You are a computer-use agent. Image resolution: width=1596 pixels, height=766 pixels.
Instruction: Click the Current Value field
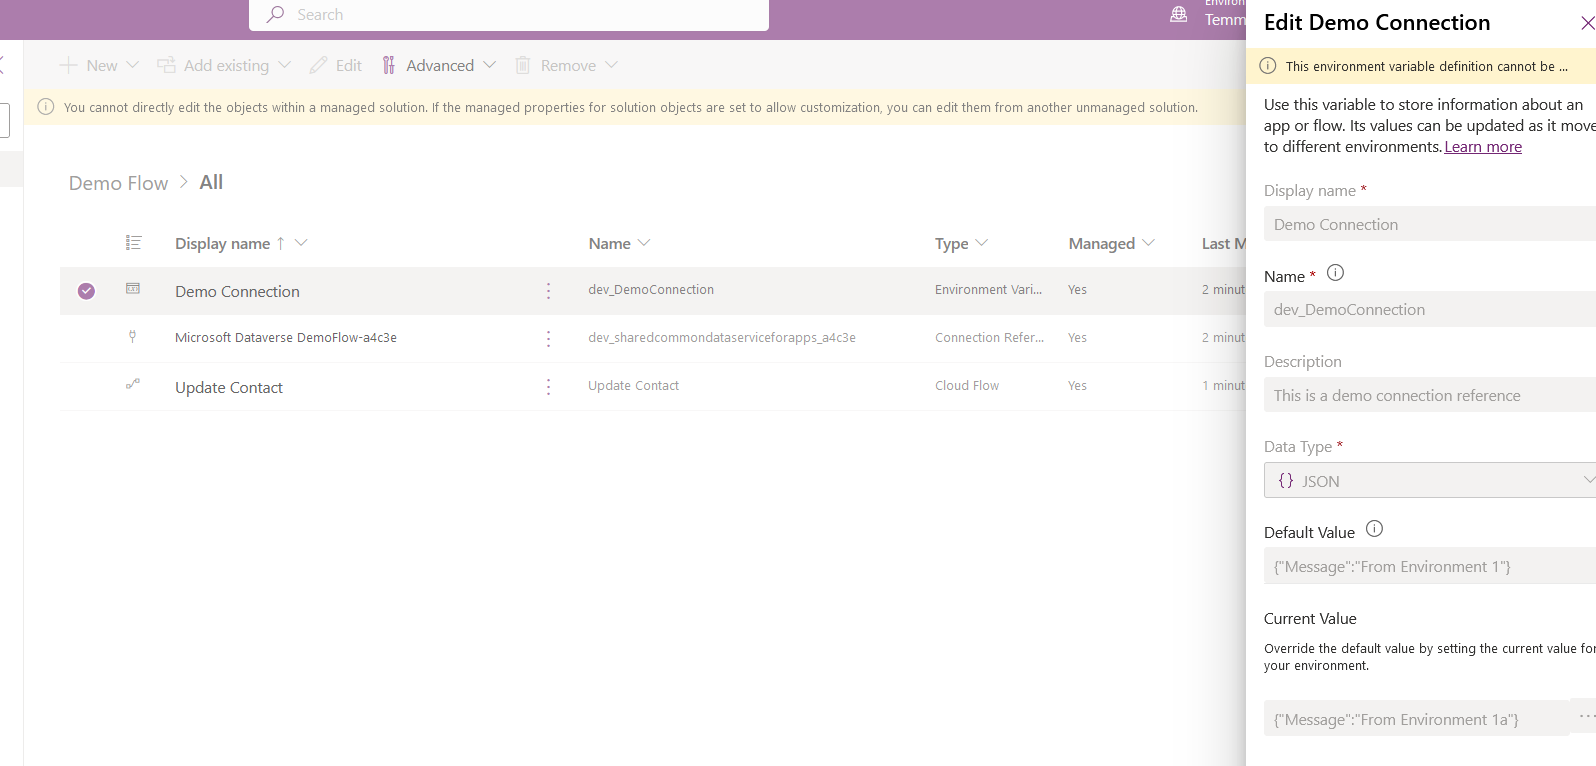pos(1417,718)
